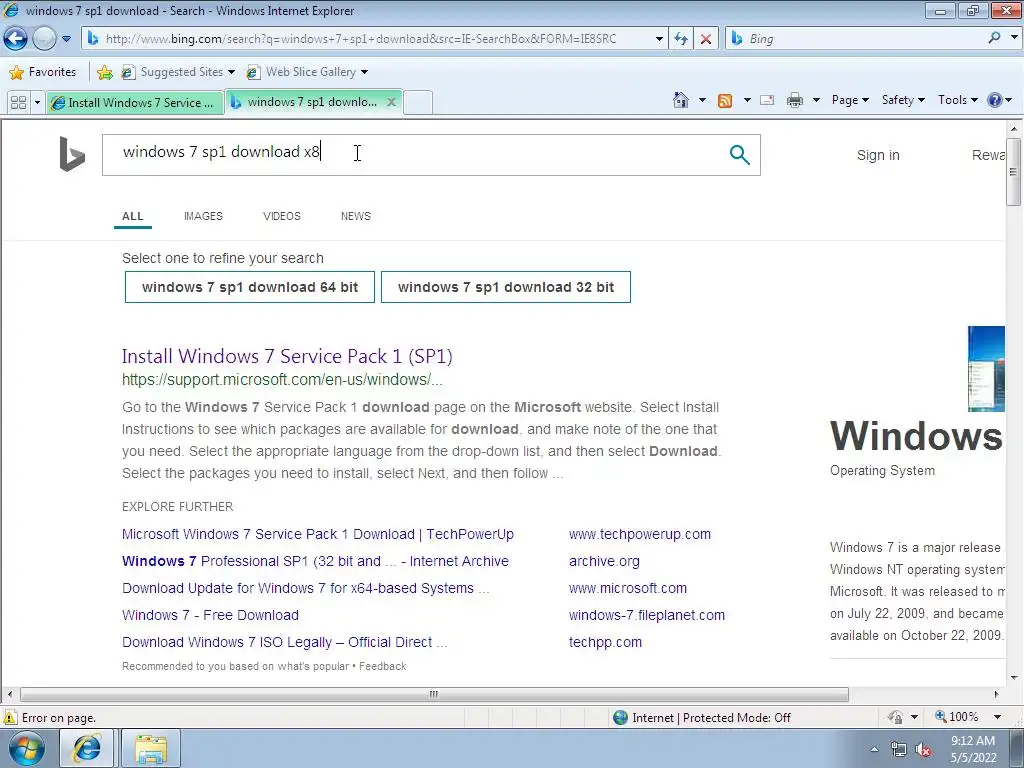Viewport: 1024px width, 768px height.
Task: Open the search provider dropdown arrow
Action: [1014, 38]
